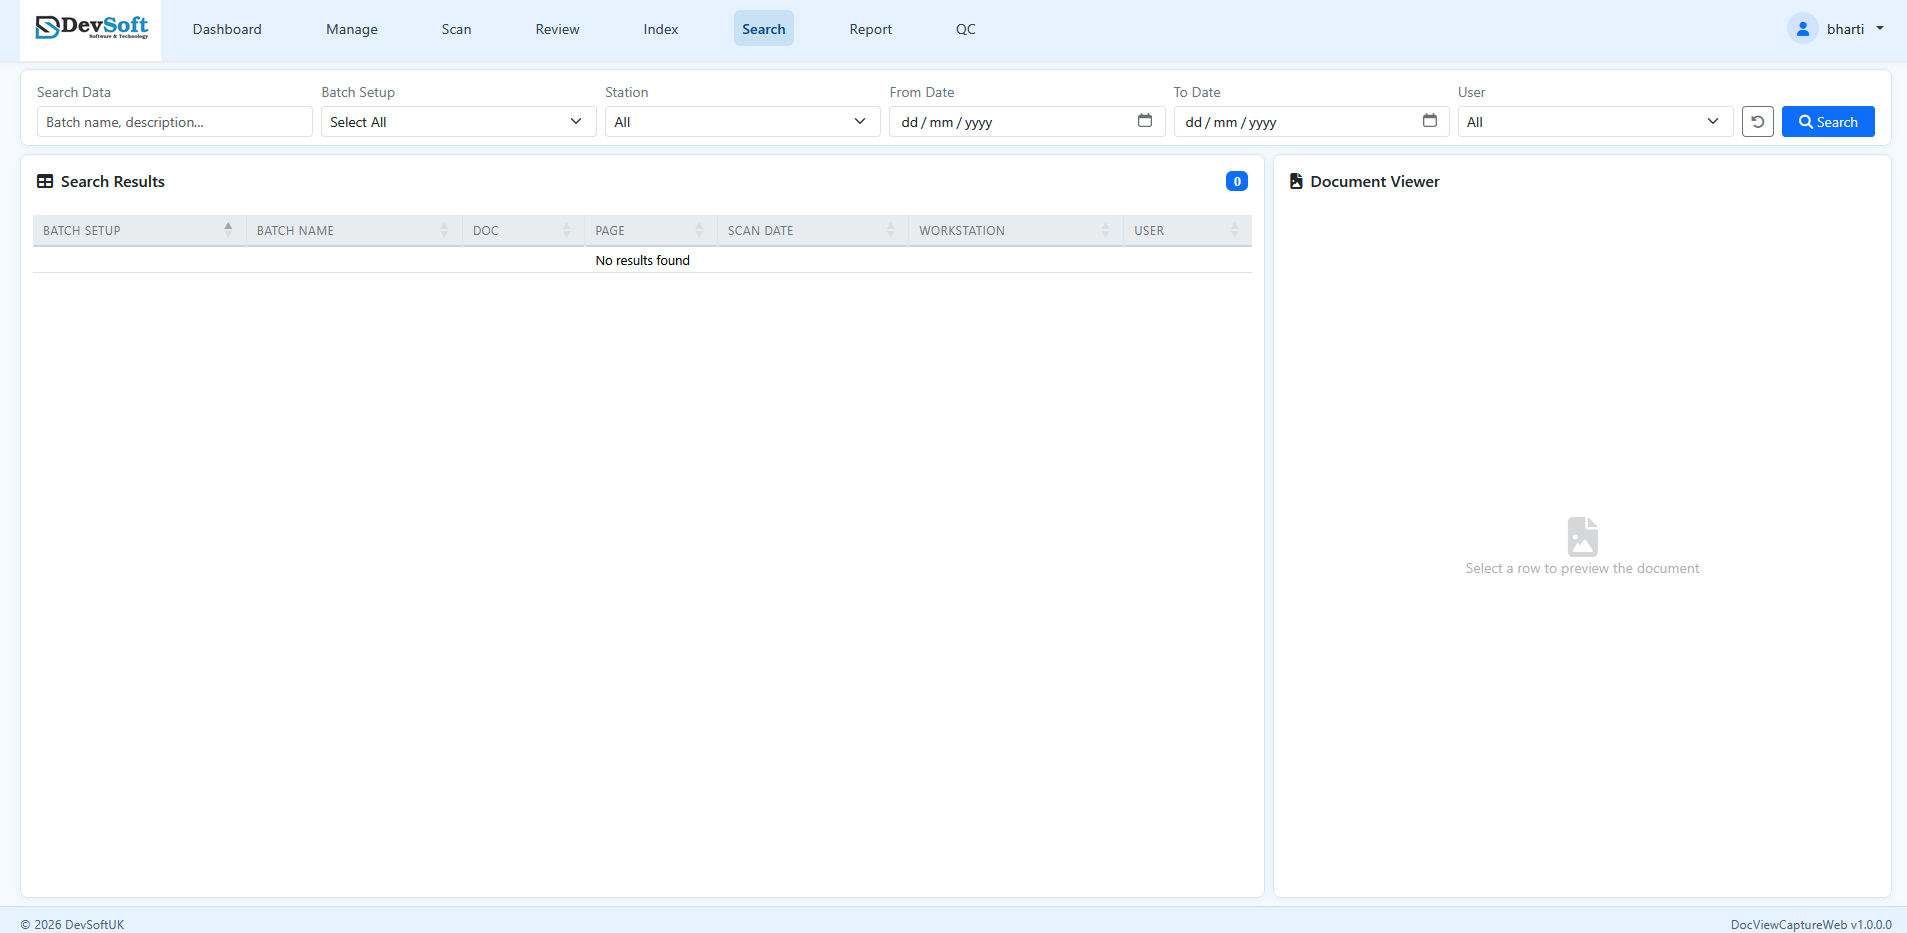Viewport: 1907px width, 933px height.
Task: Go to the Scan tab
Action: pyautogui.click(x=457, y=29)
